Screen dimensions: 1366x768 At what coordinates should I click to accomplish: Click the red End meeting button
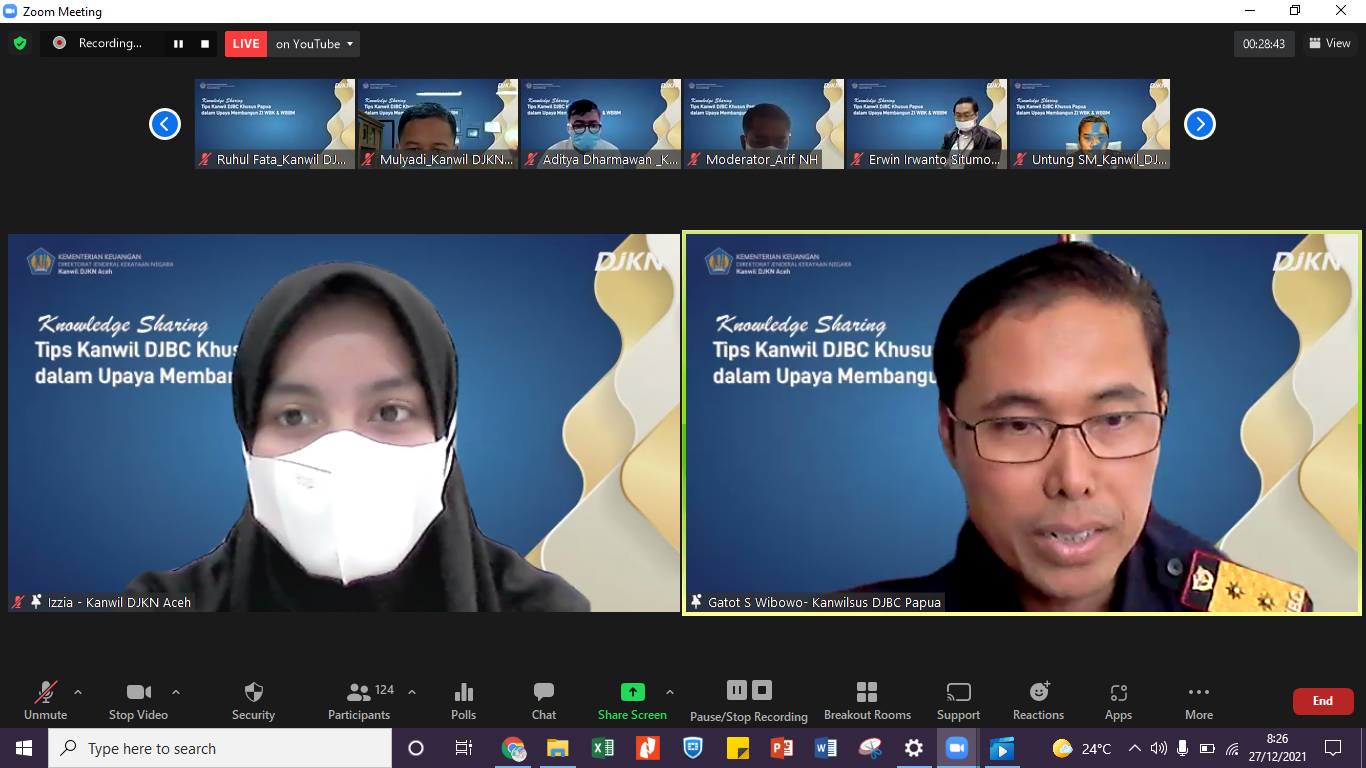point(1322,701)
